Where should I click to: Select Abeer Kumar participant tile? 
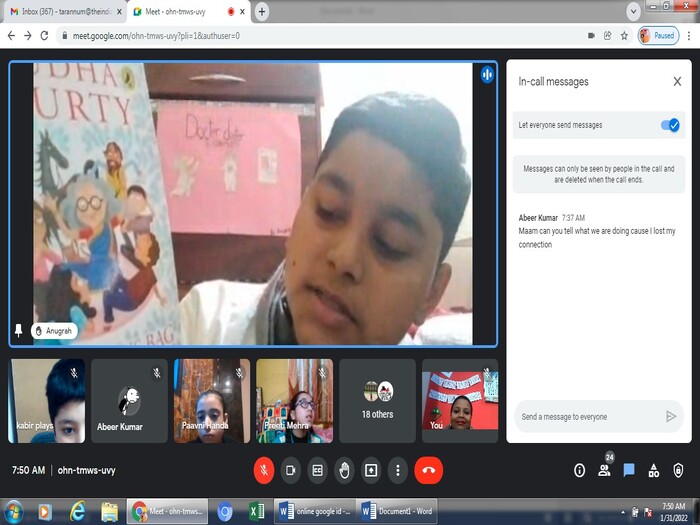coord(129,401)
